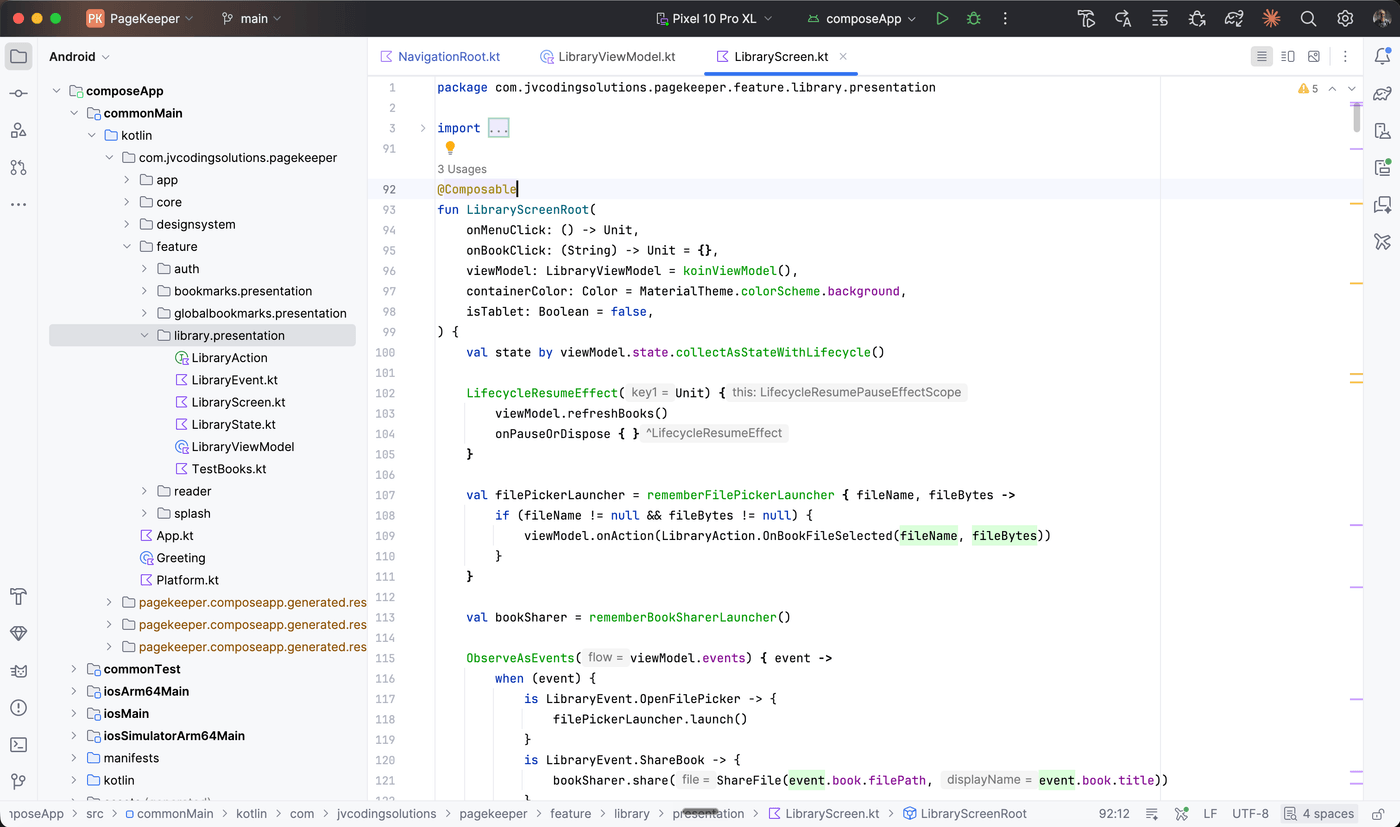Screen dimensions: 1400x827
Task: Click commonMain breadcrumb in navigation bar
Action: 167,813
